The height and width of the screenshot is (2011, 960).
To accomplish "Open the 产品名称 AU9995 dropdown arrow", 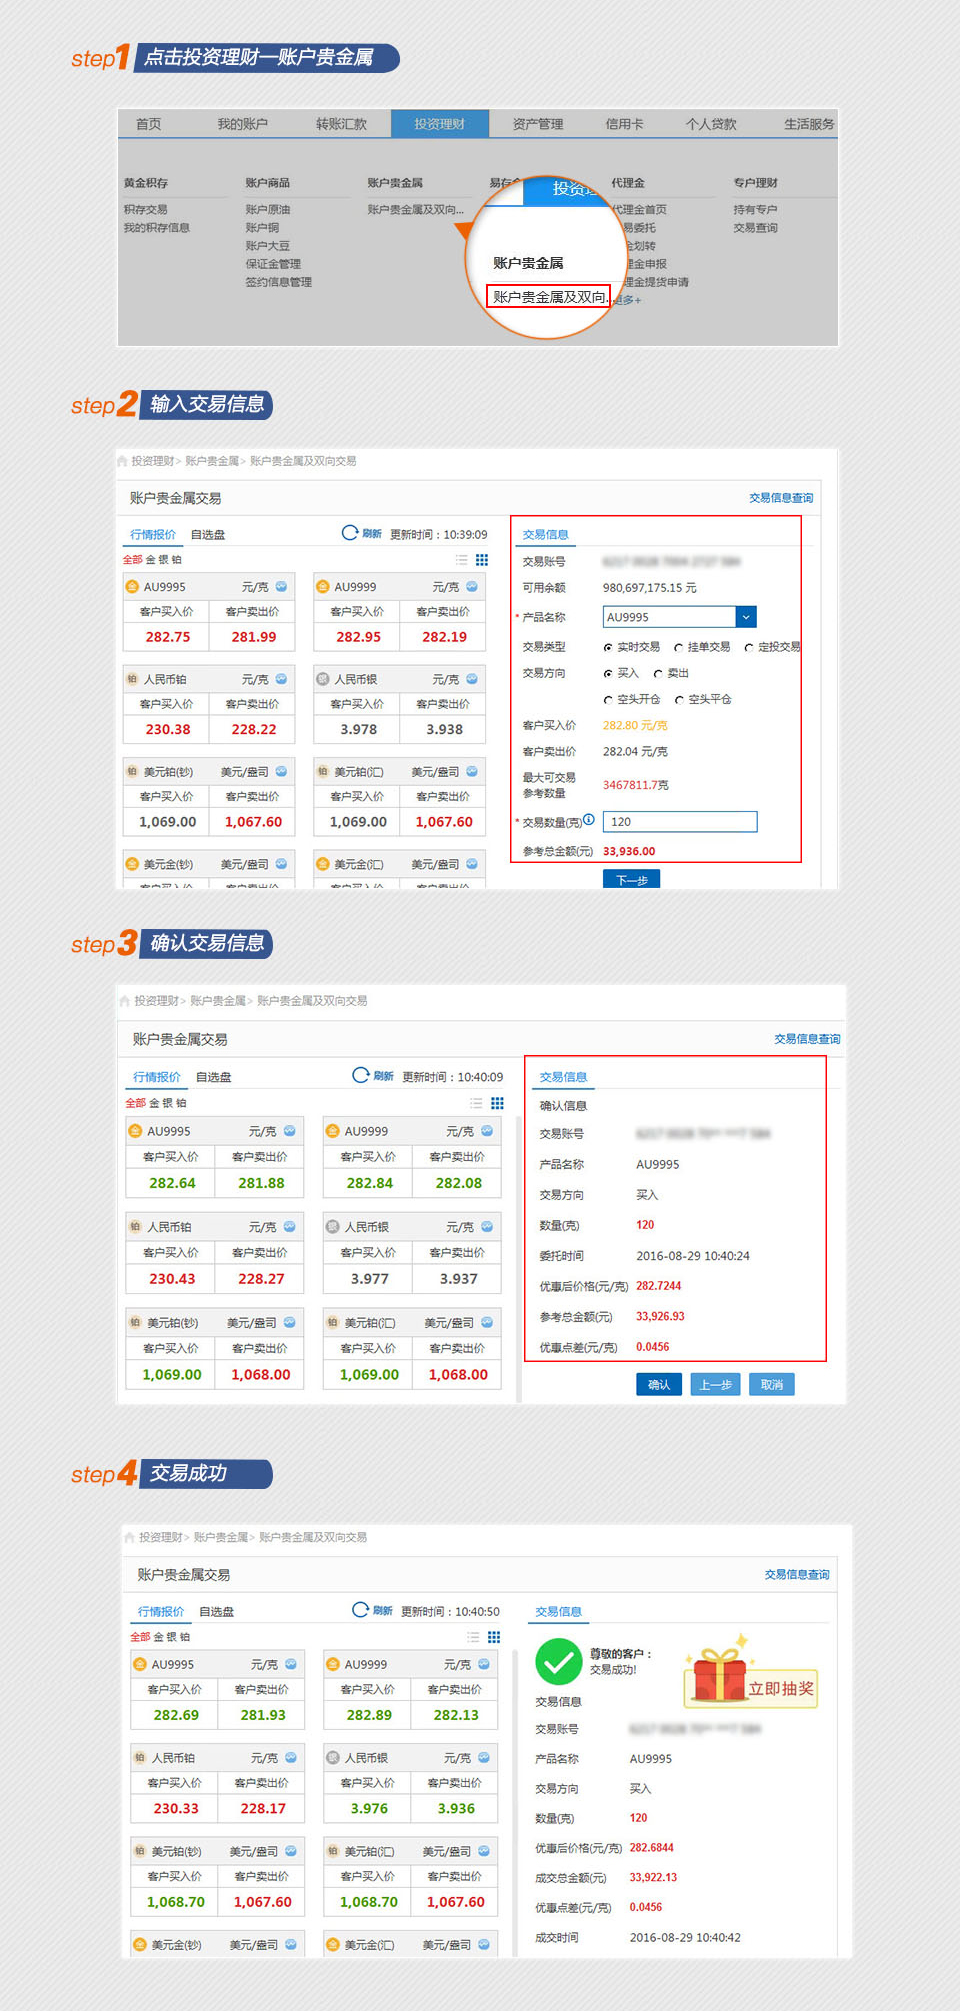I will point(746,617).
